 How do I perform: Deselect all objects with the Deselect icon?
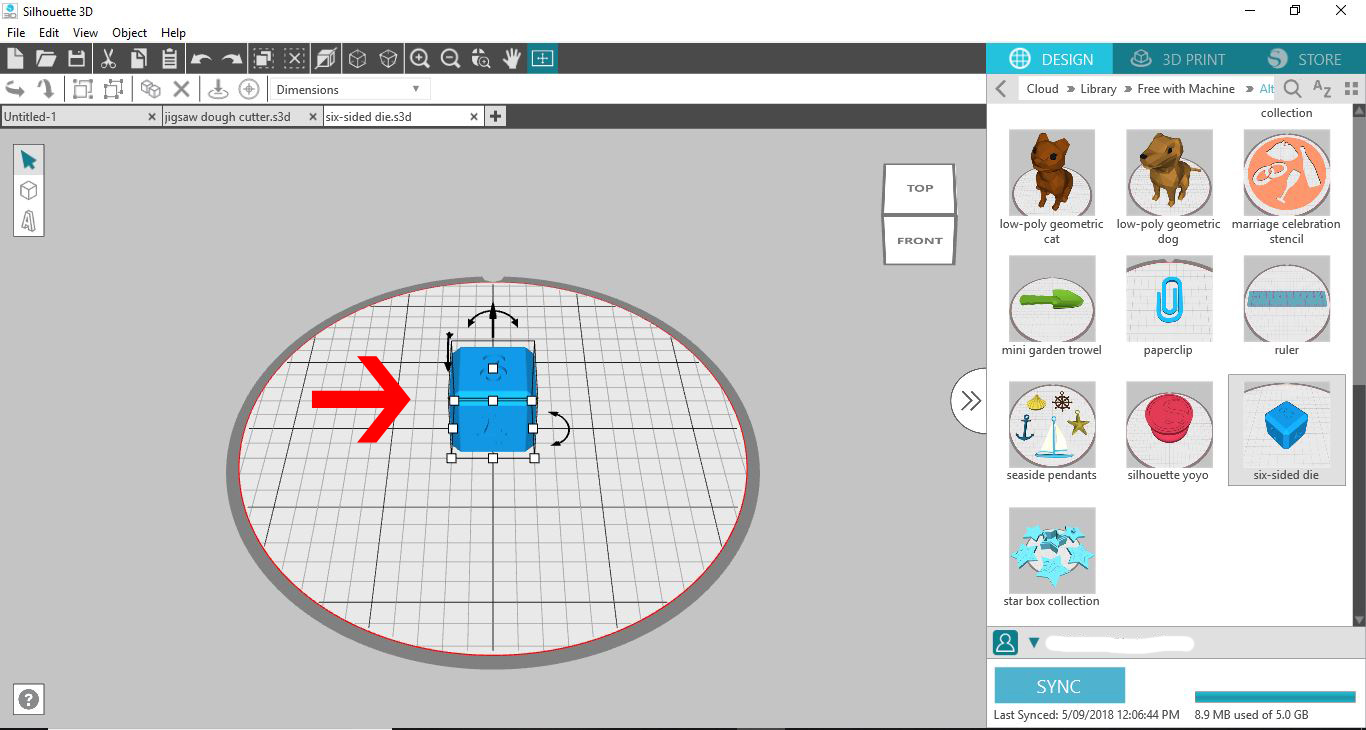294,59
